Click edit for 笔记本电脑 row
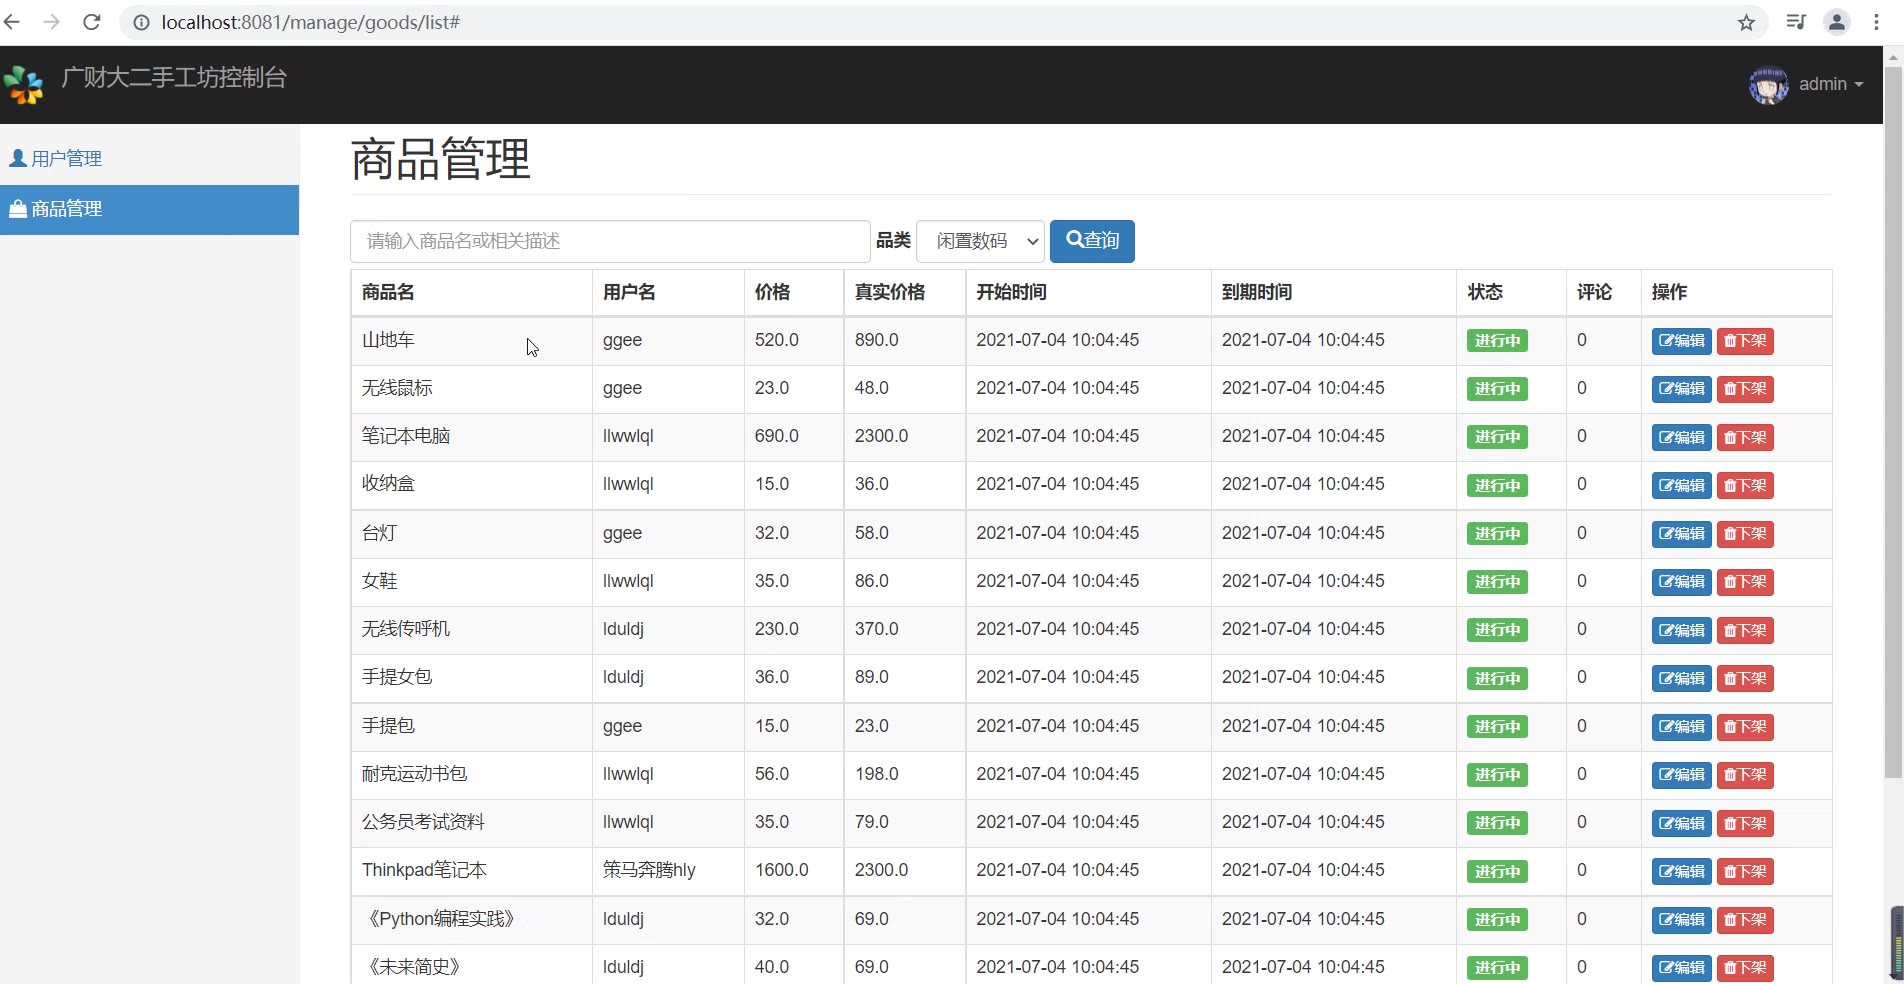Screen dimensions: 1904x984 click(x=1681, y=437)
